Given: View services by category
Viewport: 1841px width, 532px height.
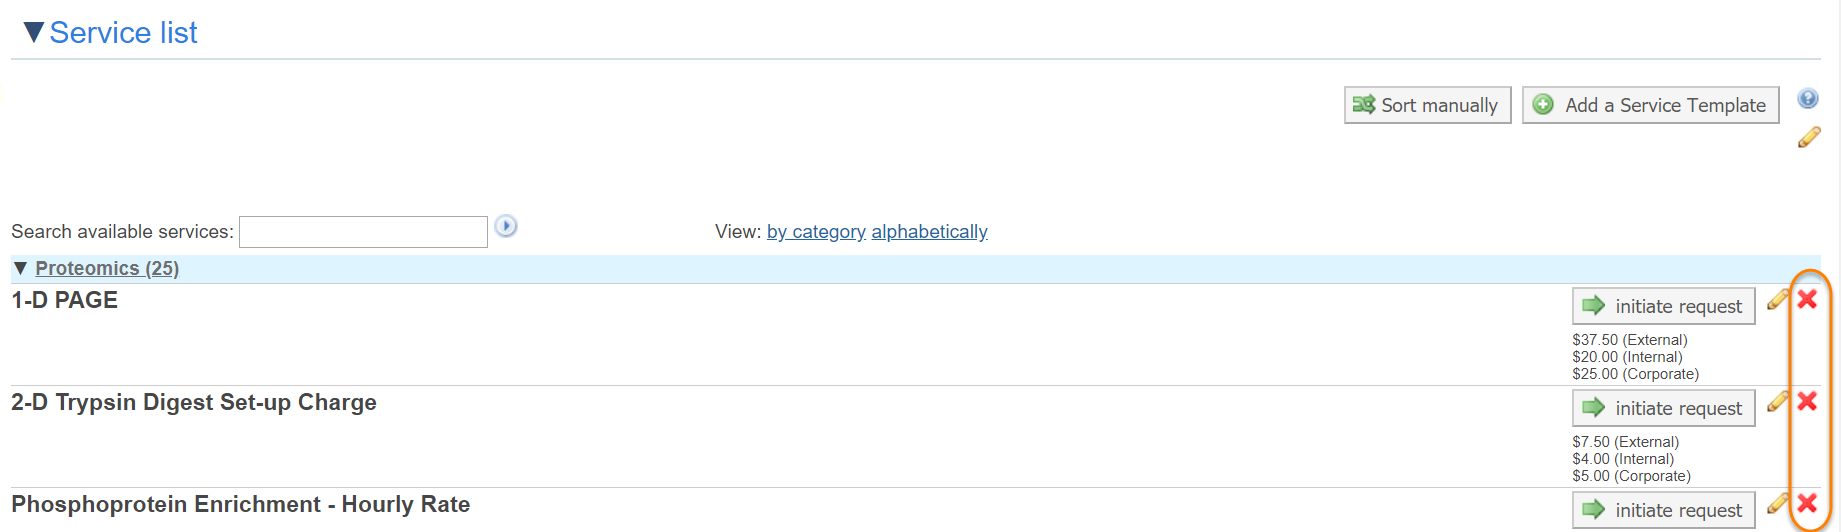Looking at the screenshot, I should tap(816, 232).
